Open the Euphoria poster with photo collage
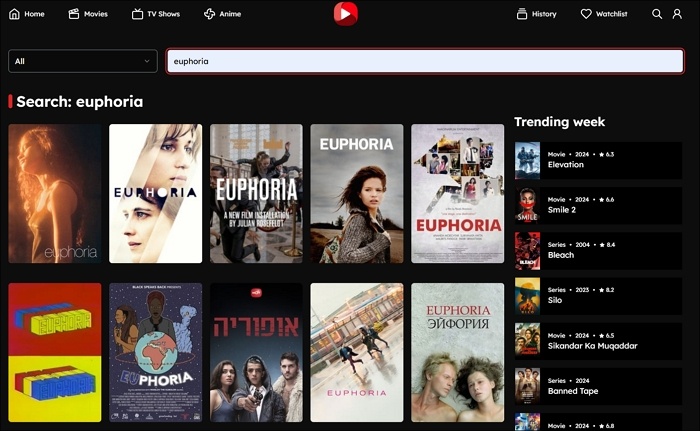The height and width of the screenshot is (431, 700). [458, 193]
